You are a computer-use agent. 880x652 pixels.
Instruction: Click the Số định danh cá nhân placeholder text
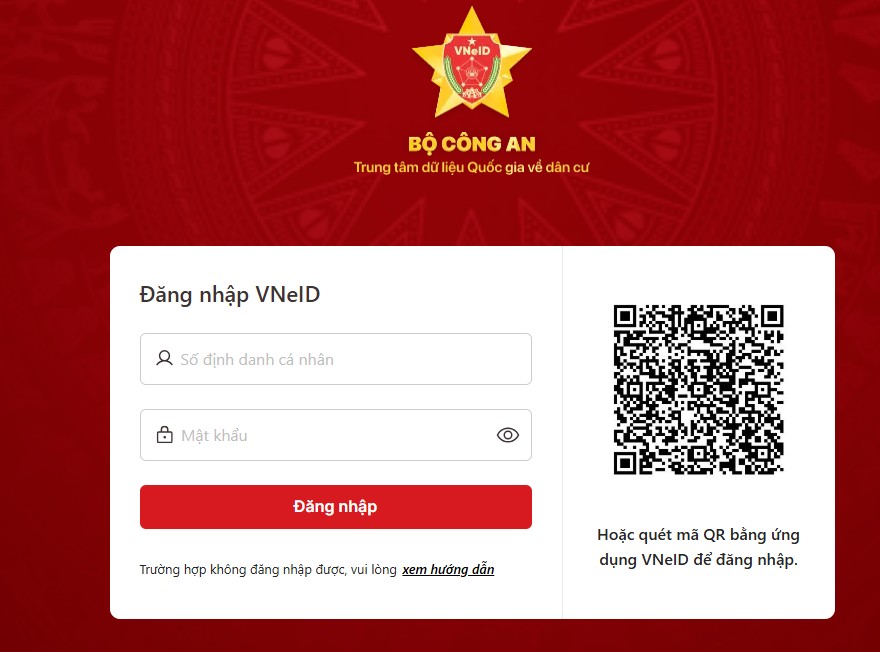(257, 360)
